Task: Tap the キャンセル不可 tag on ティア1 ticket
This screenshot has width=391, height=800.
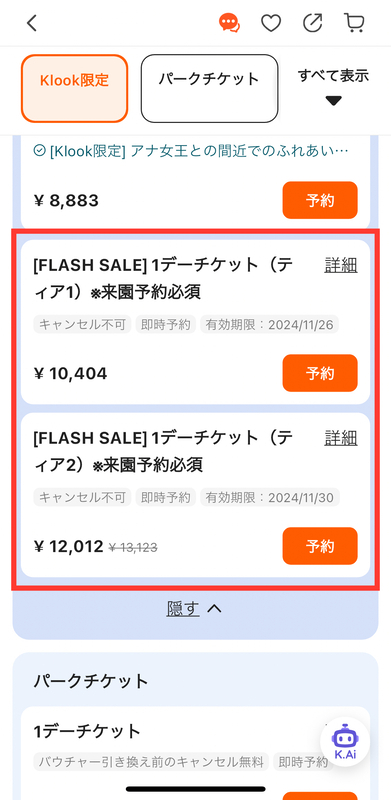Action: (x=82, y=324)
